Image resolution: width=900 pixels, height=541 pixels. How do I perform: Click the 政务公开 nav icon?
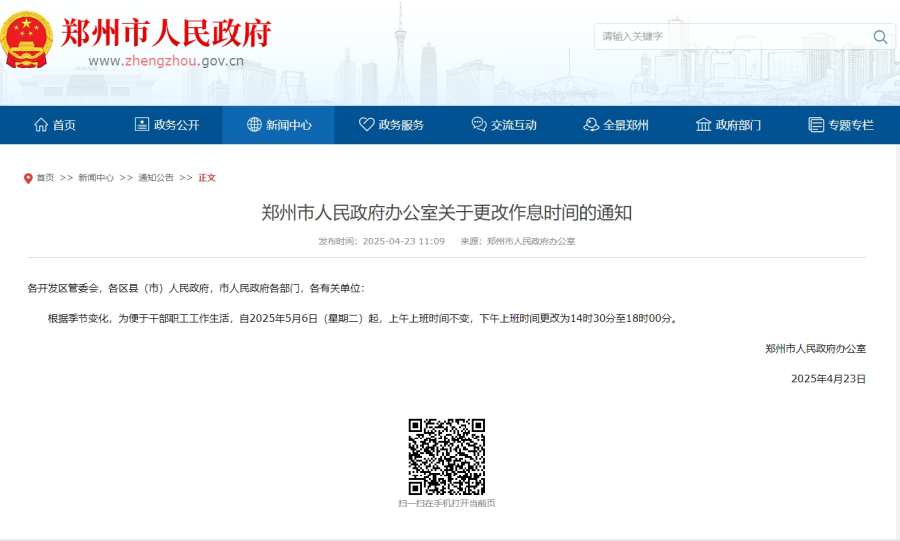pos(142,125)
